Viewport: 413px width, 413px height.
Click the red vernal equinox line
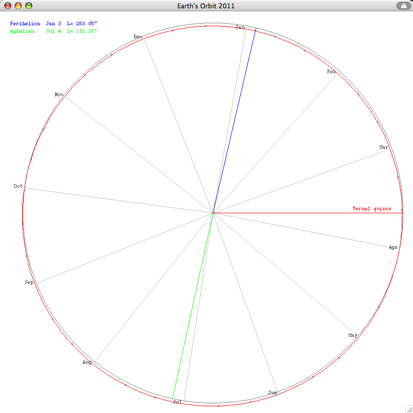[308, 213]
